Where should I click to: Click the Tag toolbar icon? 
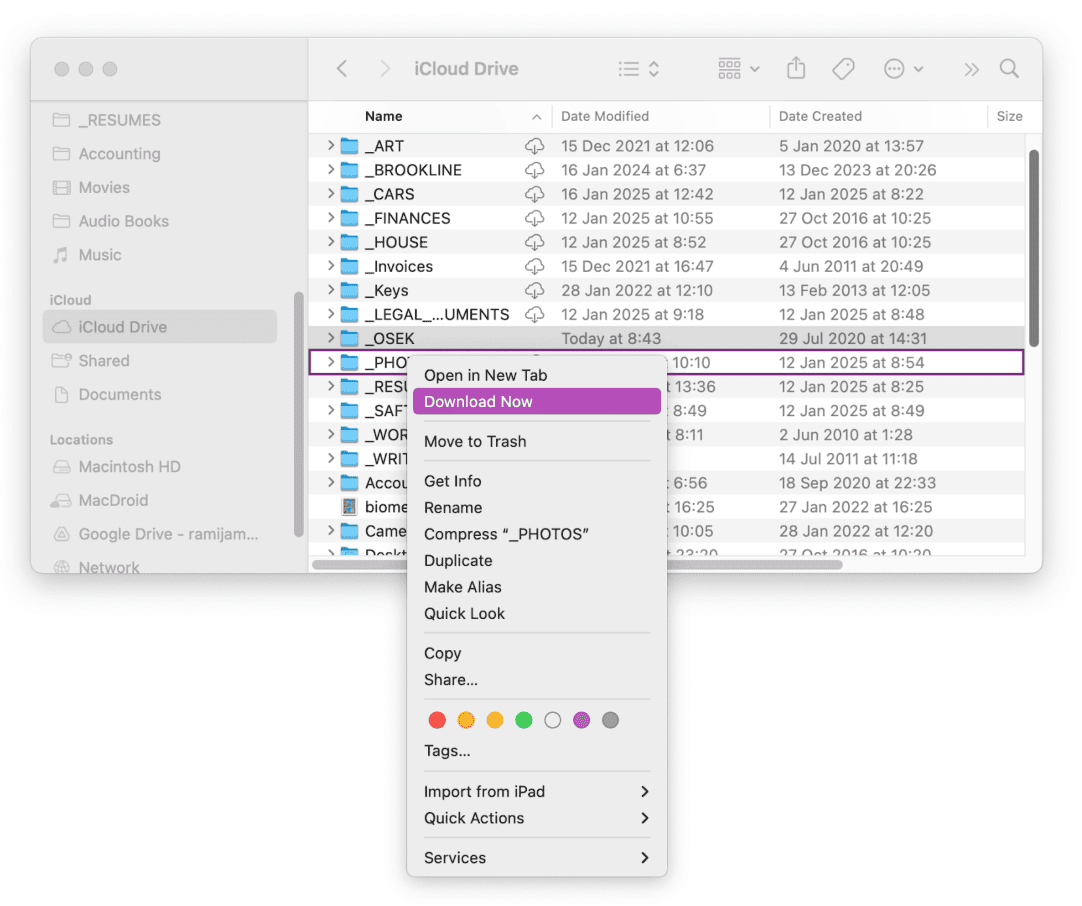843,68
